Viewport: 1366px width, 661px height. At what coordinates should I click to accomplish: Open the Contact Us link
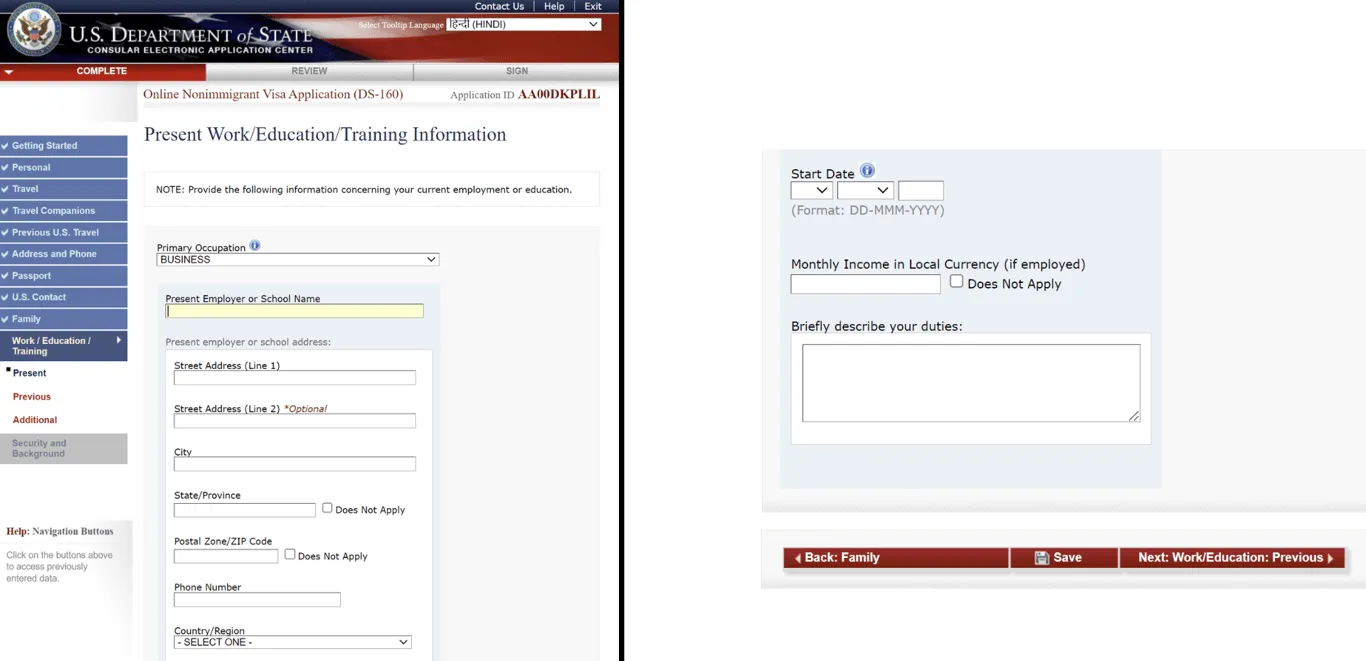point(499,6)
